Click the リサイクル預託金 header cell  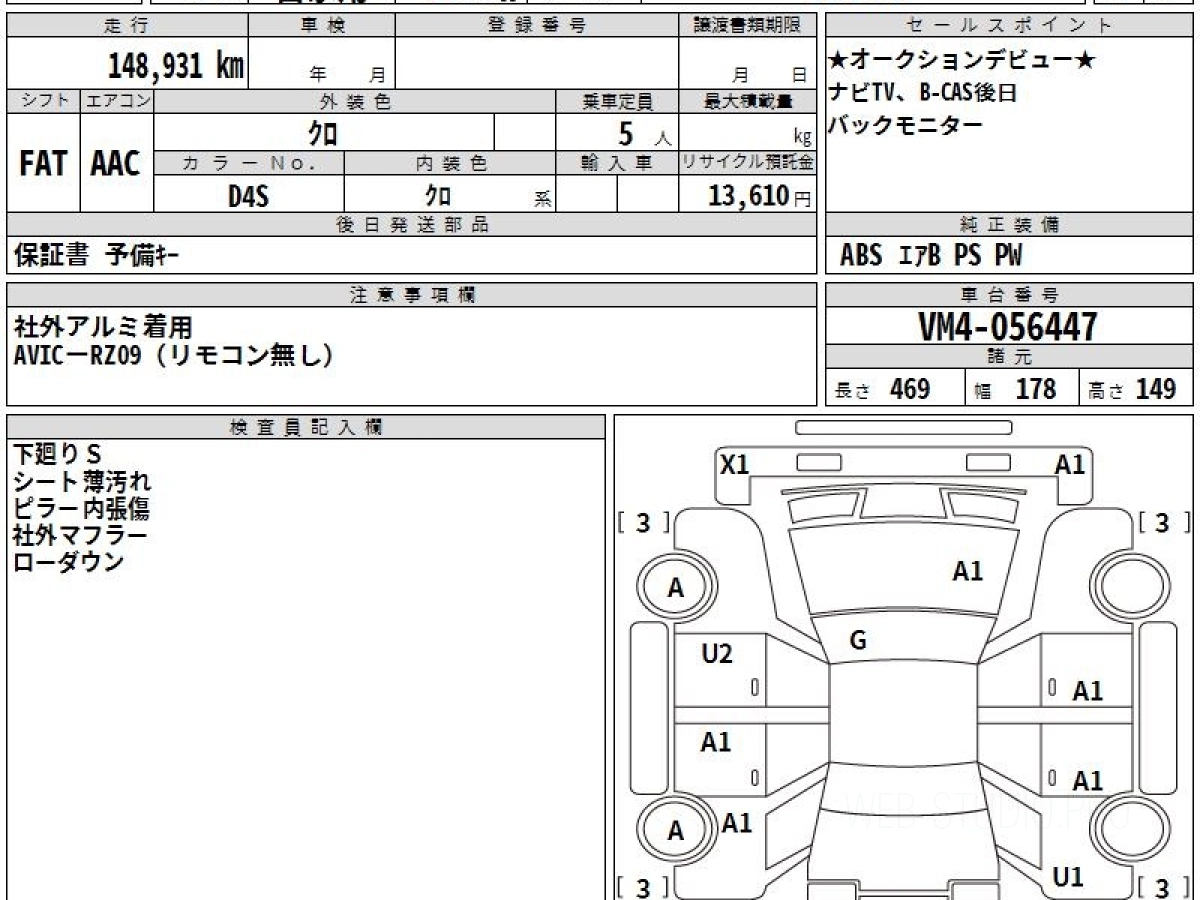point(748,163)
